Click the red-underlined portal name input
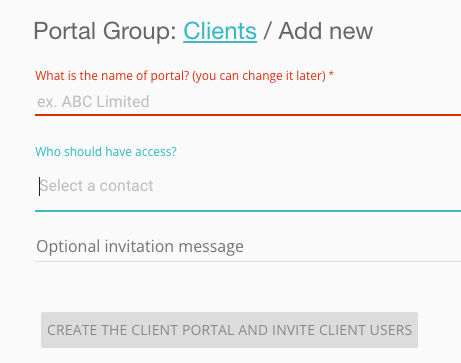 tap(248, 102)
